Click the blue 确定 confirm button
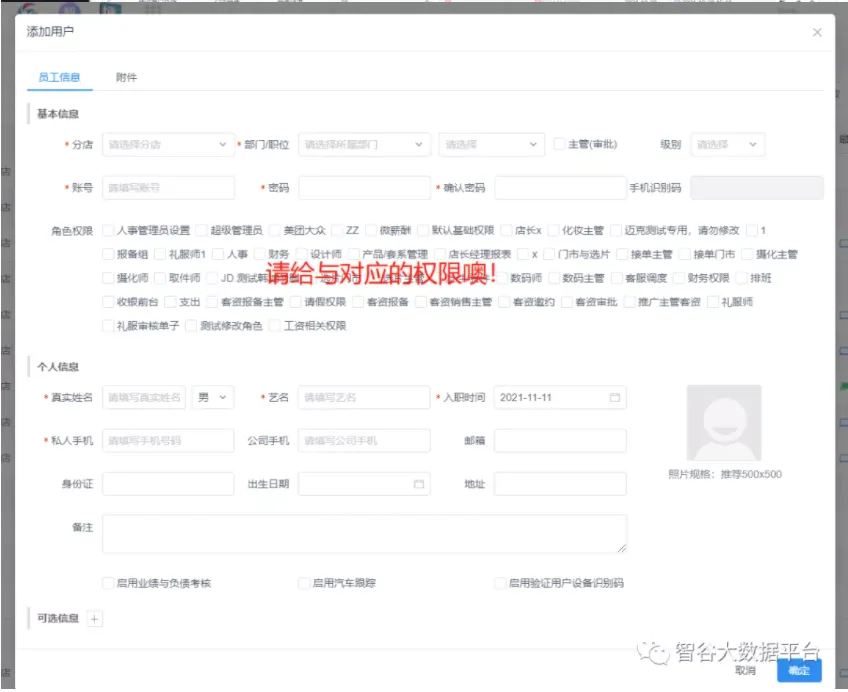 point(798,671)
